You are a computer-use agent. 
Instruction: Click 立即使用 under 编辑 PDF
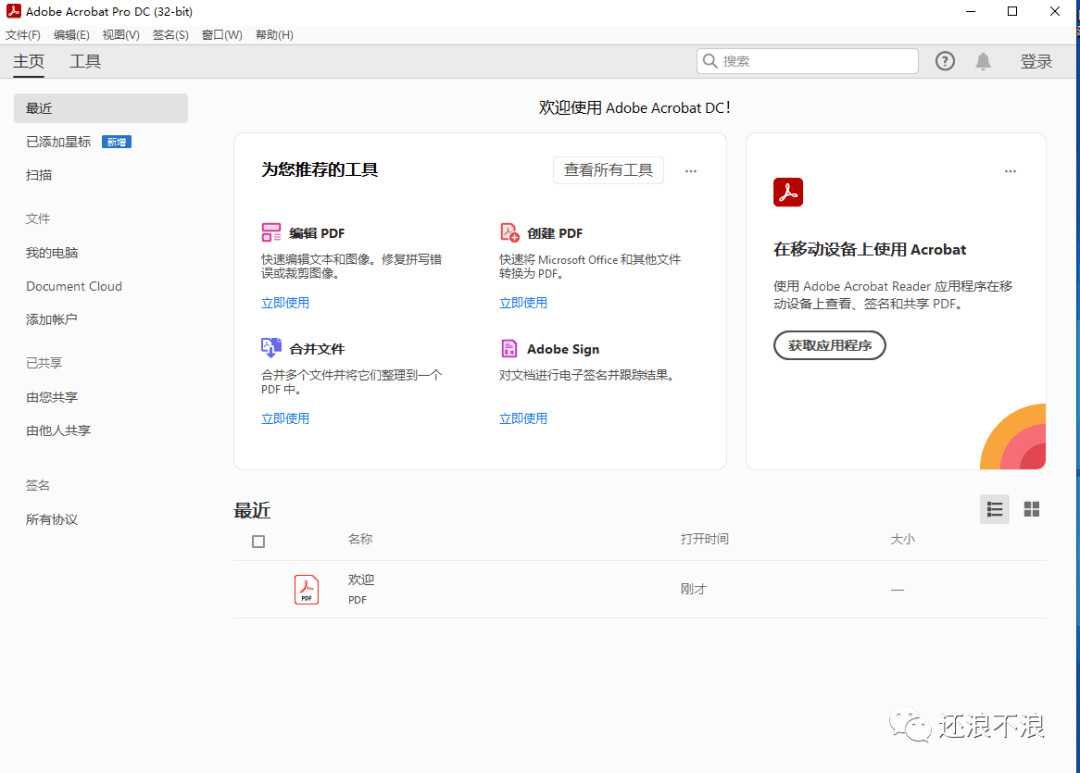click(x=285, y=302)
